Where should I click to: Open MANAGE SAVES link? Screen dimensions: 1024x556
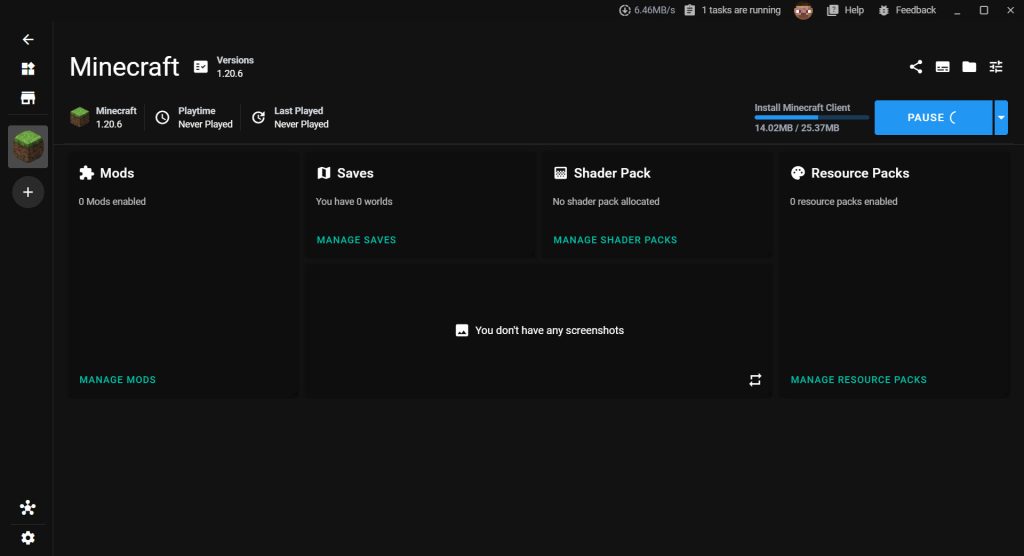357,240
